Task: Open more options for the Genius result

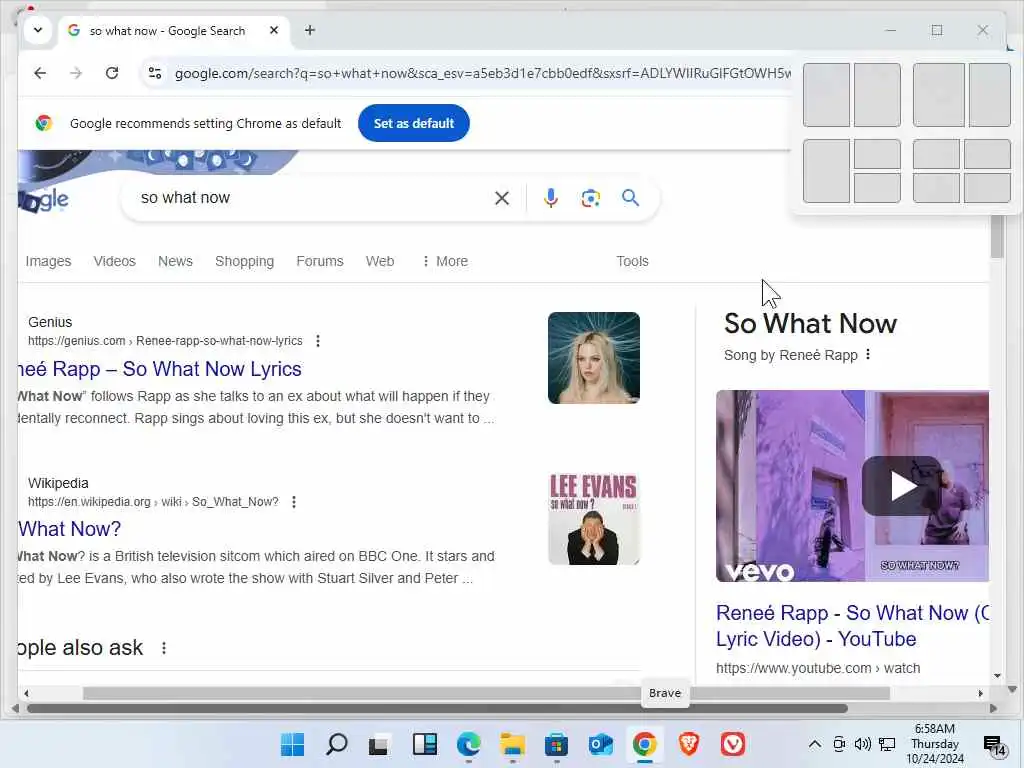Action: coord(318,341)
